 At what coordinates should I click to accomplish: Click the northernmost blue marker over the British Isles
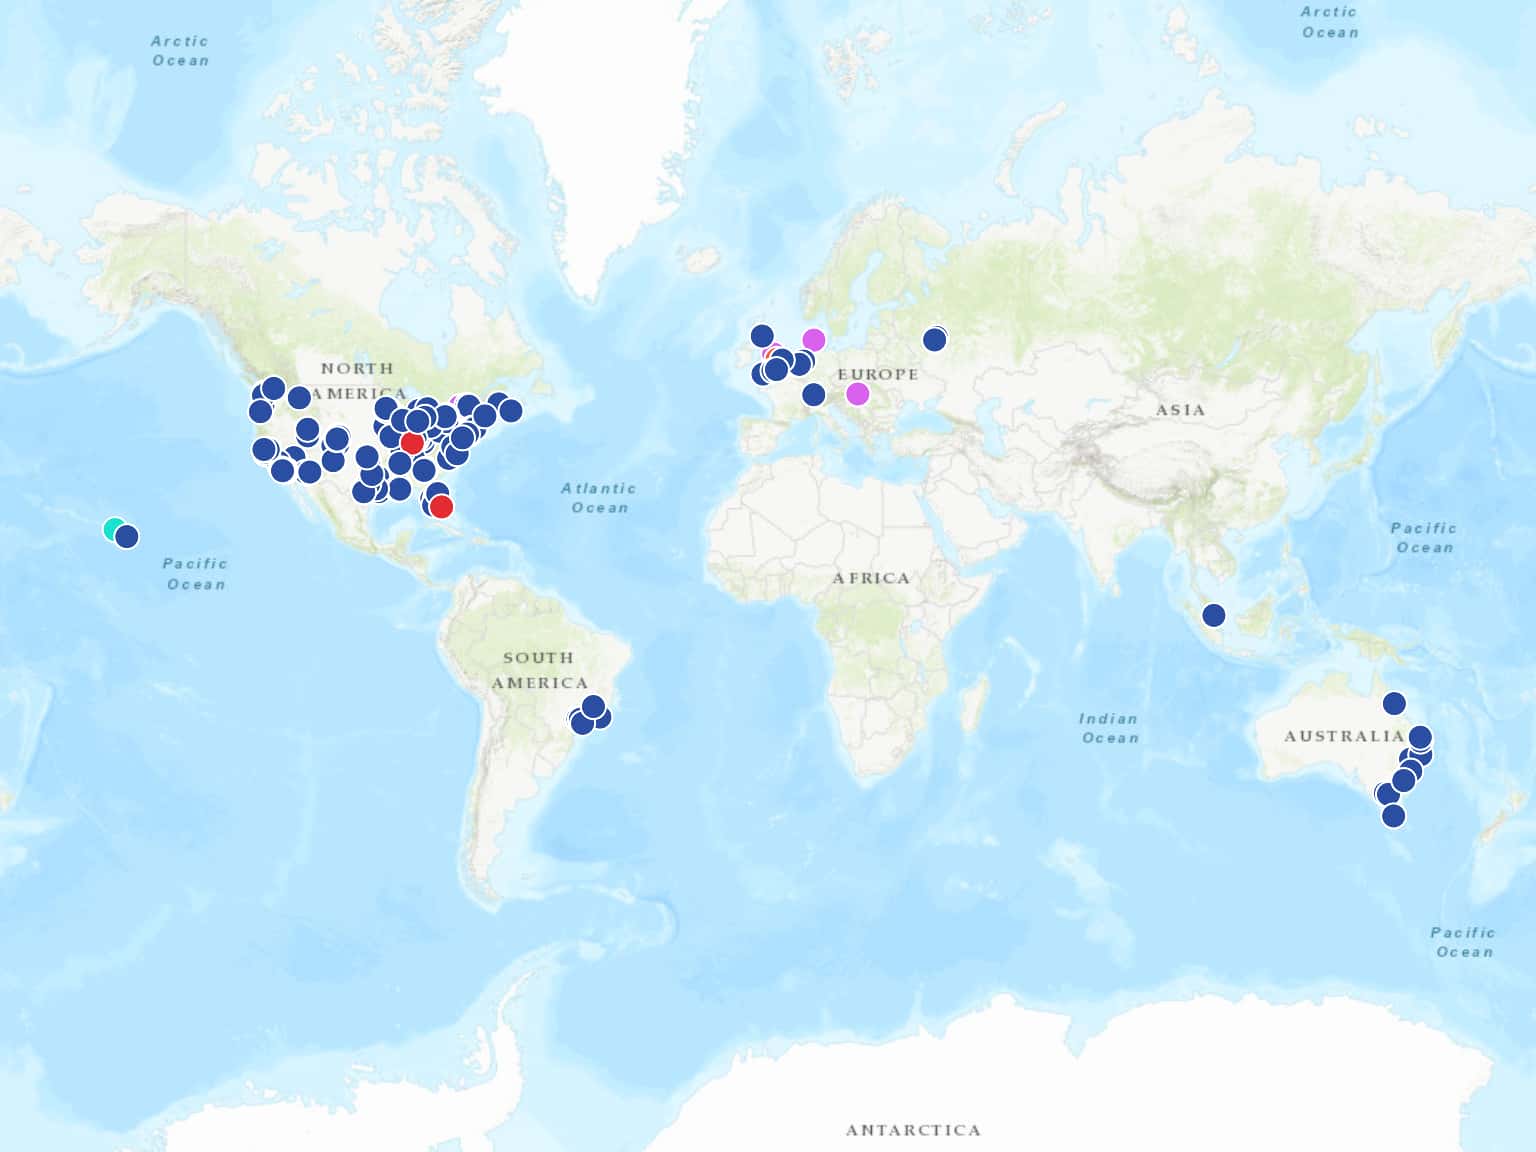(x=762, y=336)
